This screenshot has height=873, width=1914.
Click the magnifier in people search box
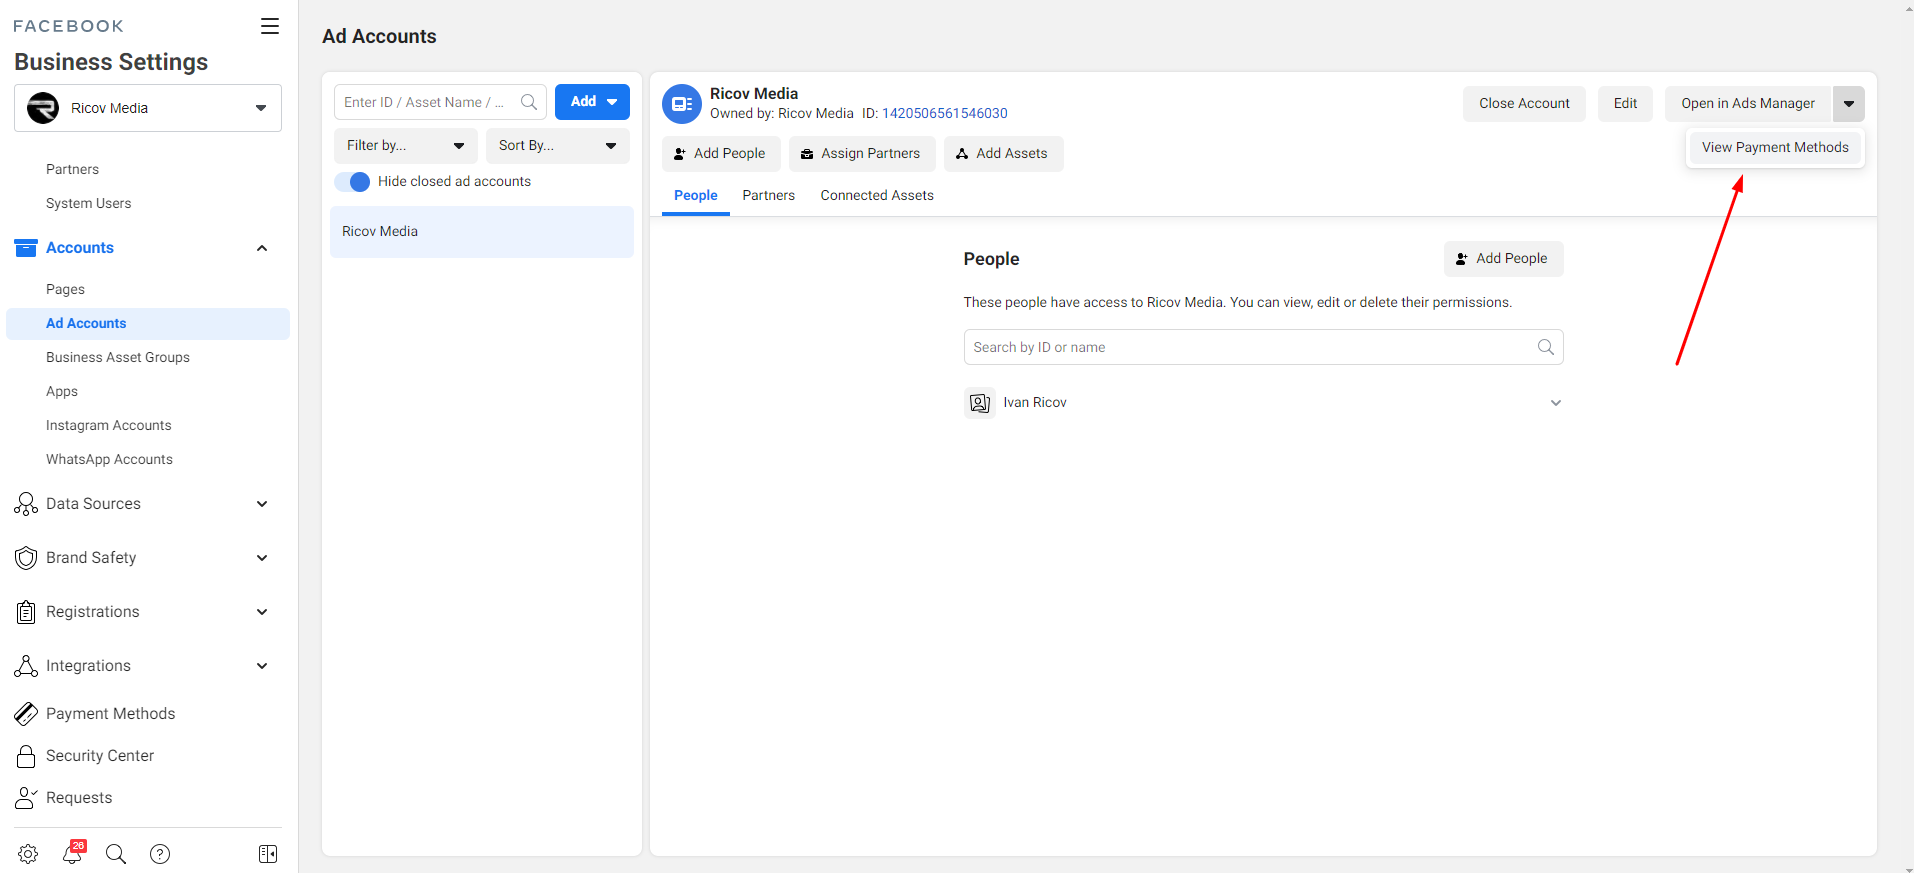click(1546, 347)
